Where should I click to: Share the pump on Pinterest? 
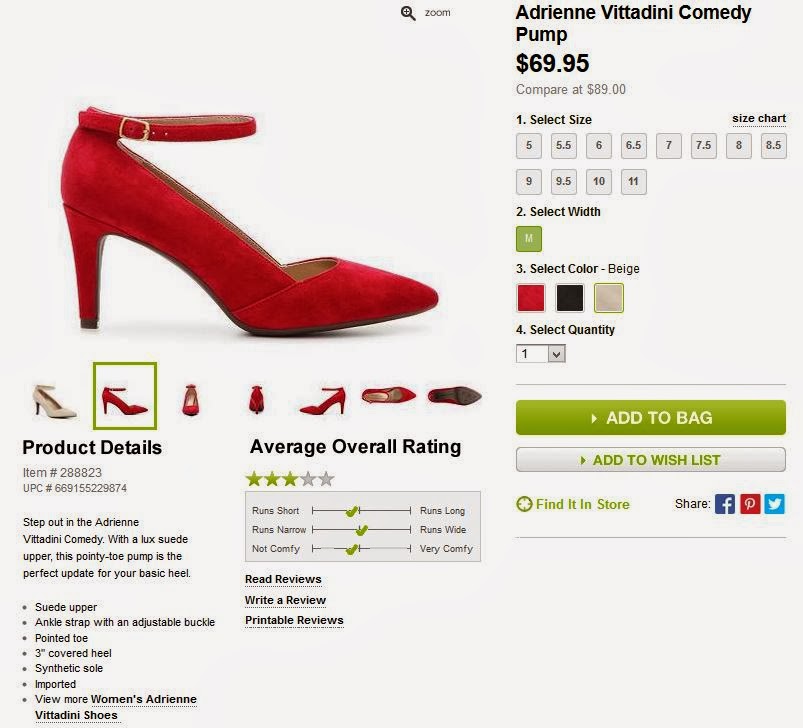(x=750, y=504)
